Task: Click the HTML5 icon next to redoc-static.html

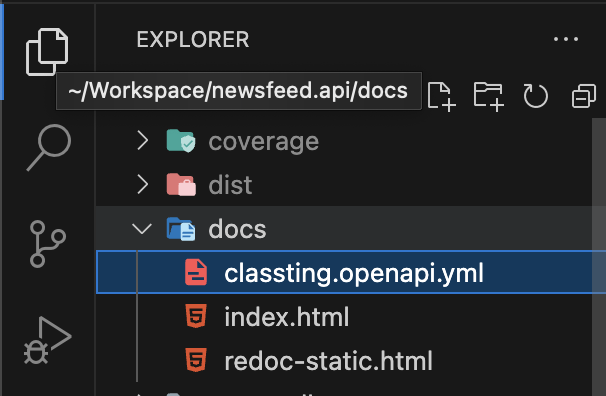Action: 196,360
